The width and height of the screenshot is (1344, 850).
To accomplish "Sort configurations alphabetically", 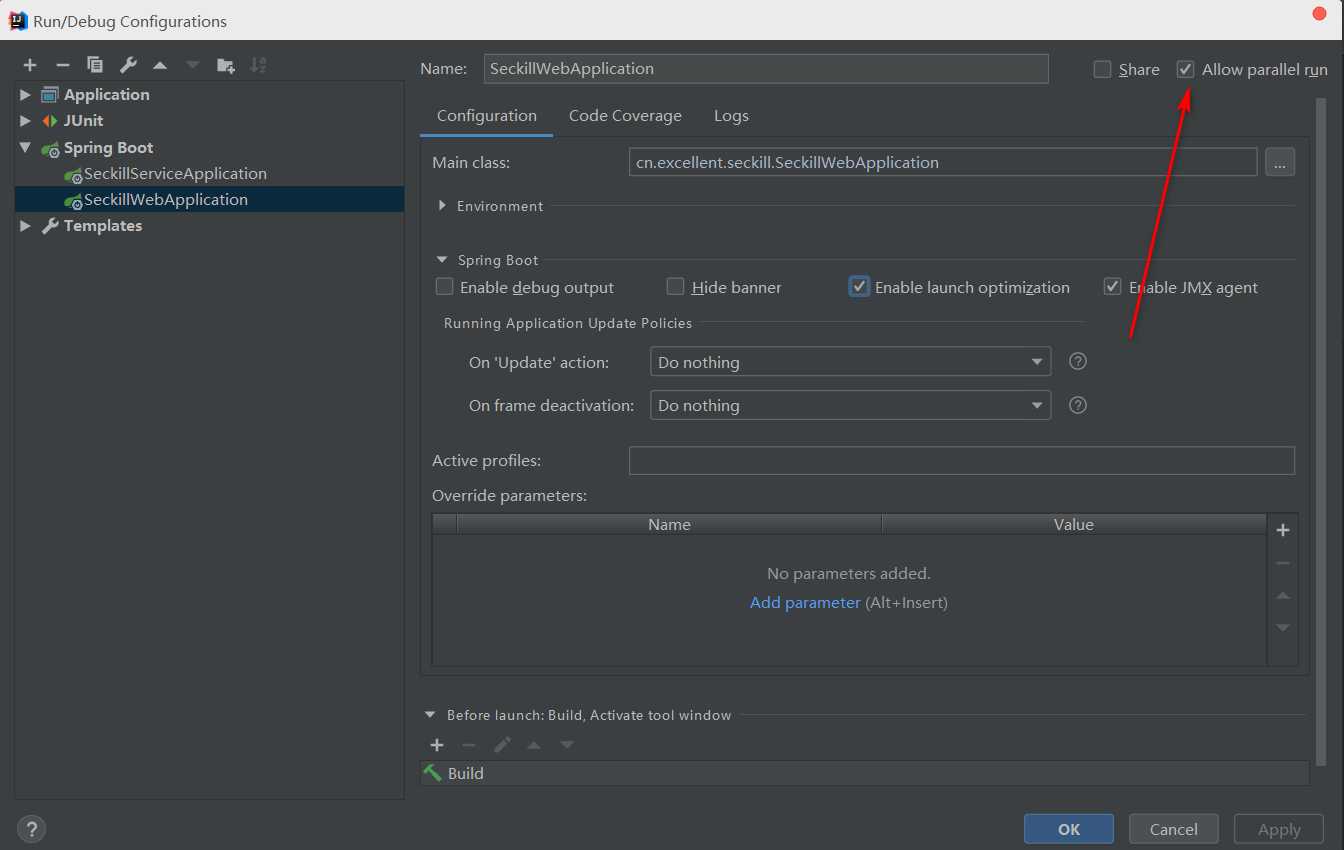I will point(258,65).
